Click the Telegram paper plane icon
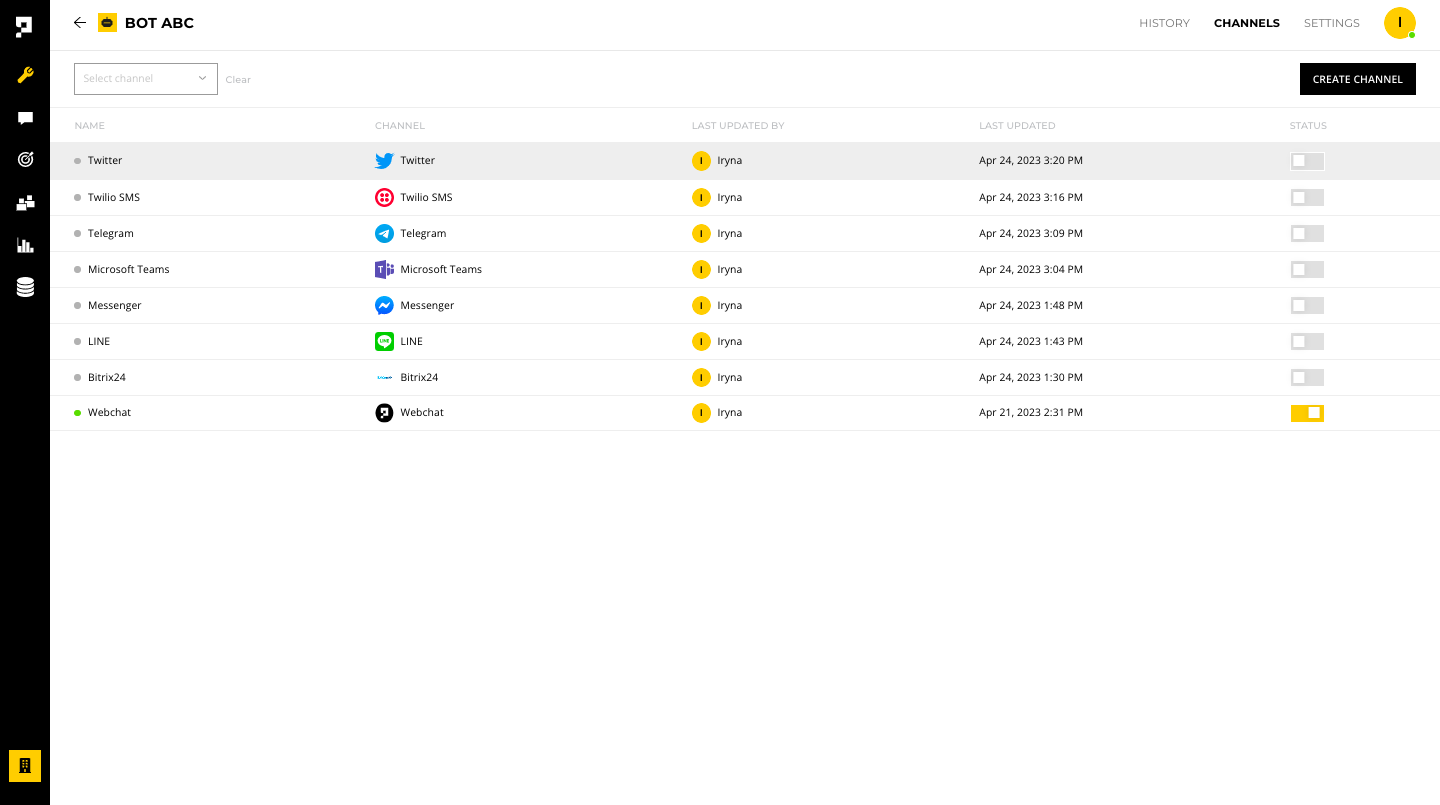Screen dimensions: 1440x805 [384, 233]
